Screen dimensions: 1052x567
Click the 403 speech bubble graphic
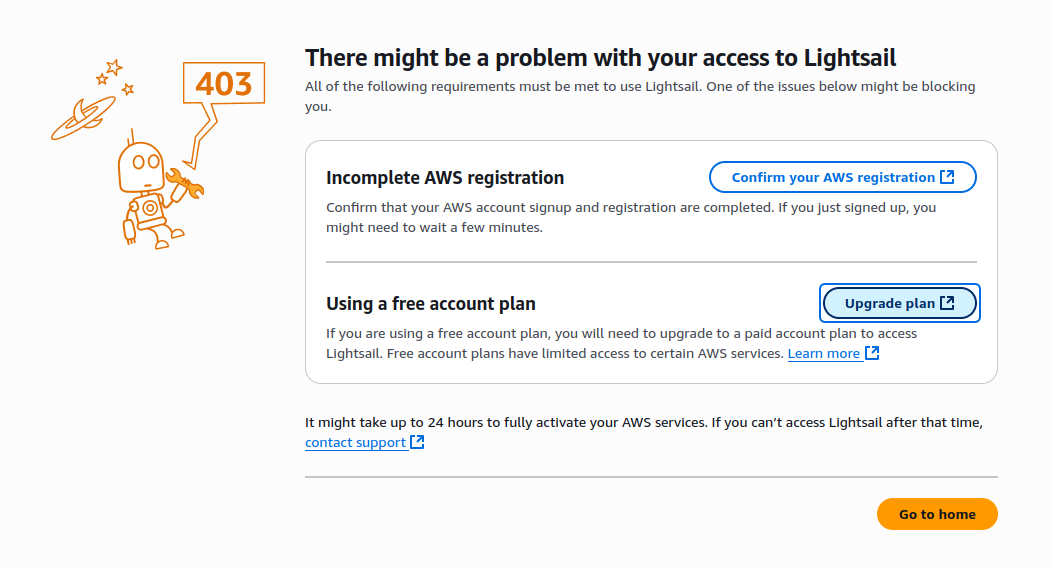pyautogui.click(x=224, y=83)
